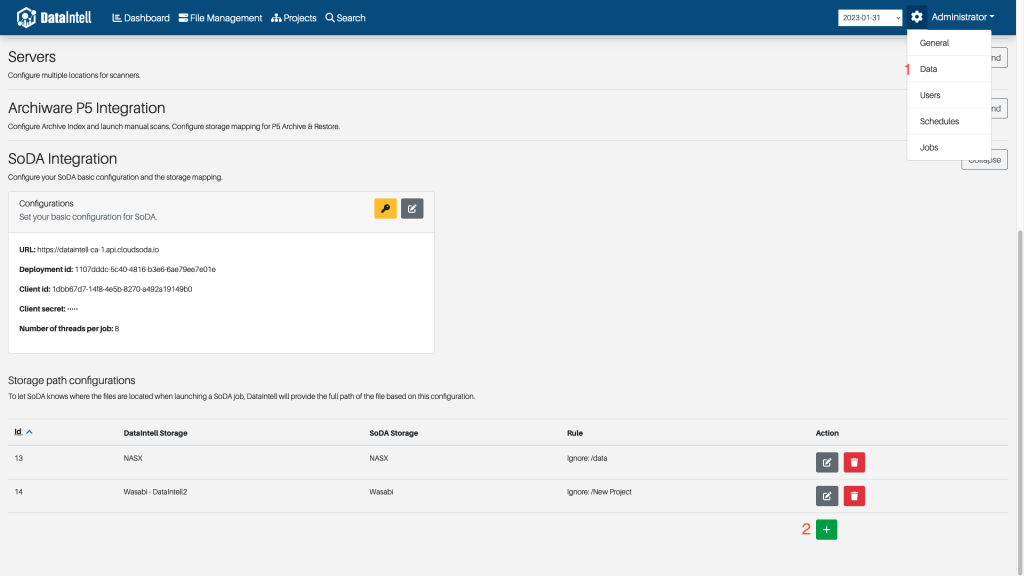Screen dimensions: 1024x576
Task: Click the Archiware P5 Integration heading
Action: click(x=86, y=108)
